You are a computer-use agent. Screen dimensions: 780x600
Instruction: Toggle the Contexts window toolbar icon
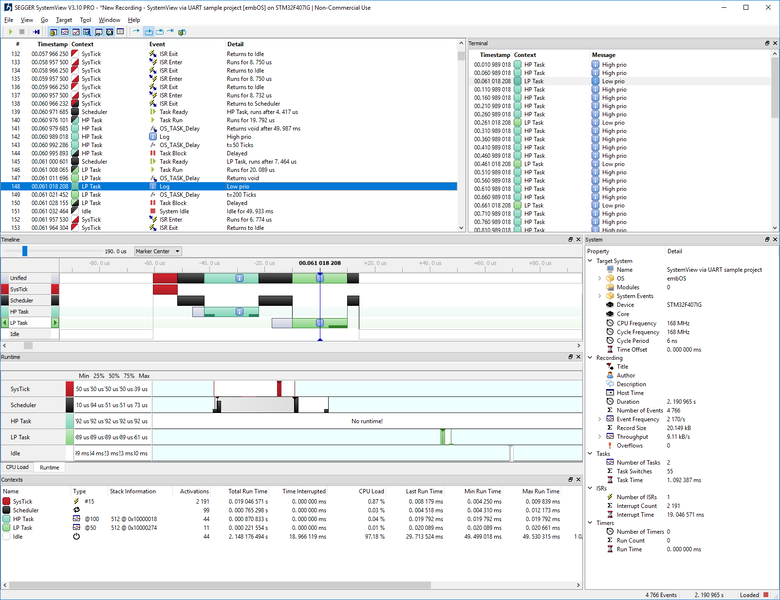(x=98, y=32)
